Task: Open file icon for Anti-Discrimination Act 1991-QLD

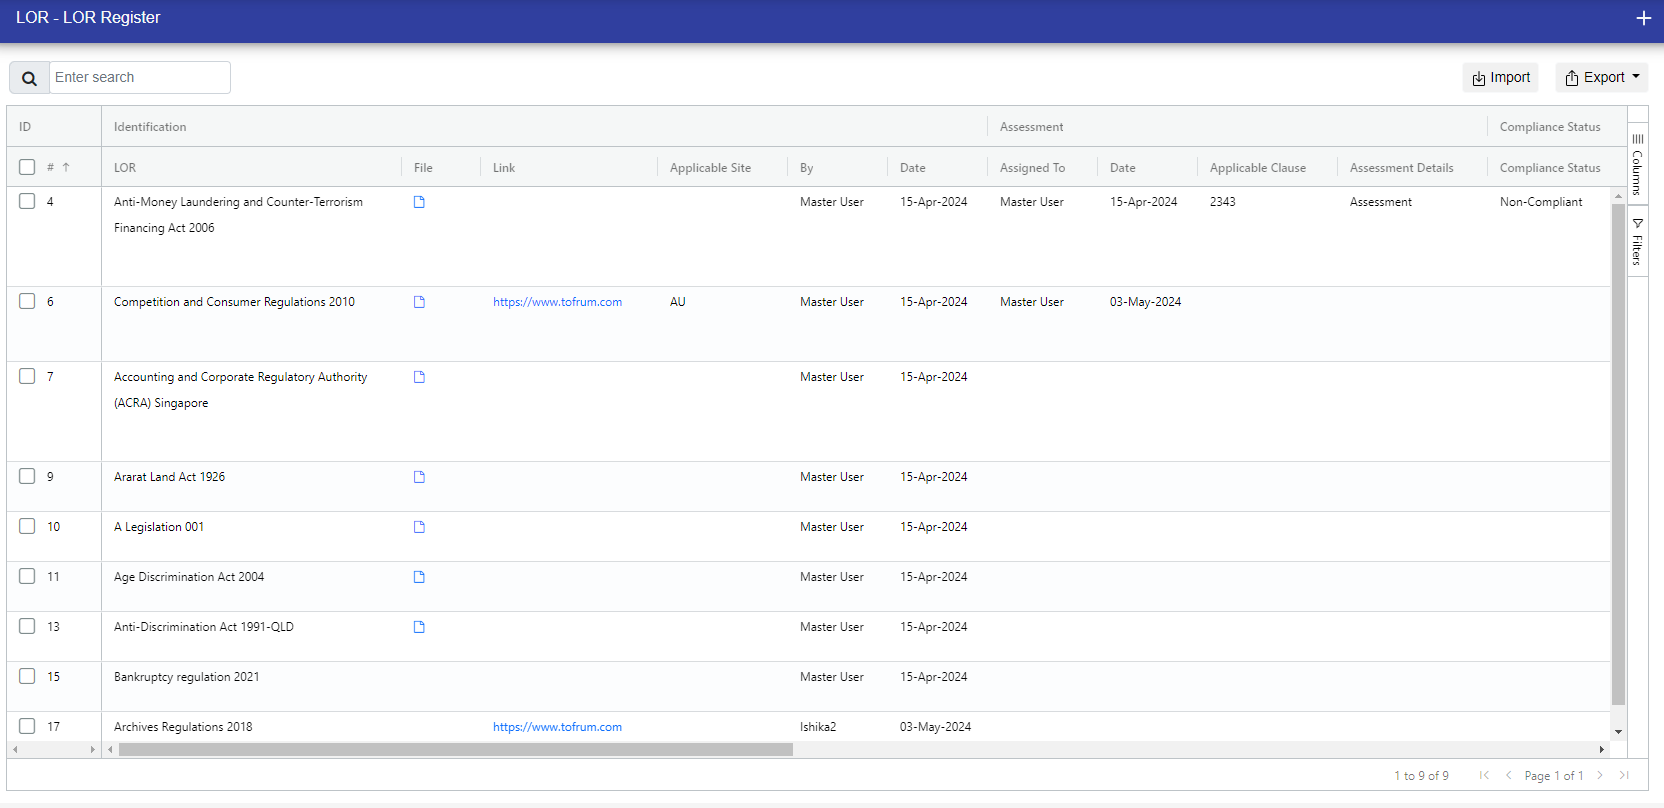Action: 419,627
